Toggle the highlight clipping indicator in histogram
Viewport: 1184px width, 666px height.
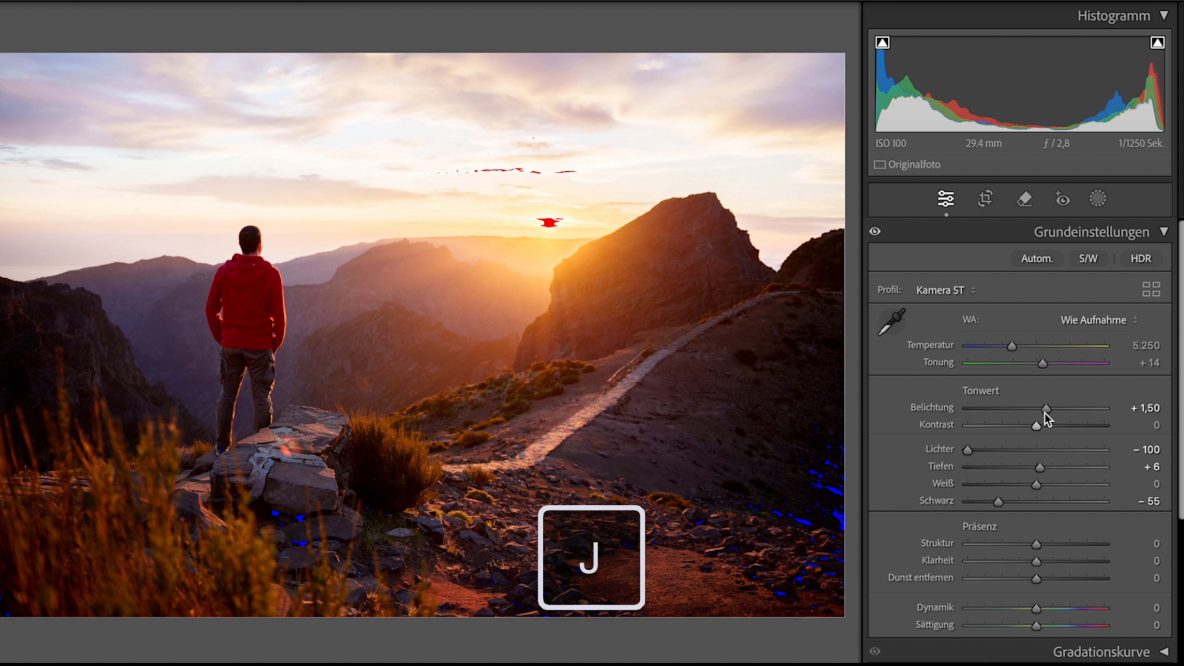pyautogui.click(x=1157, y=43)
